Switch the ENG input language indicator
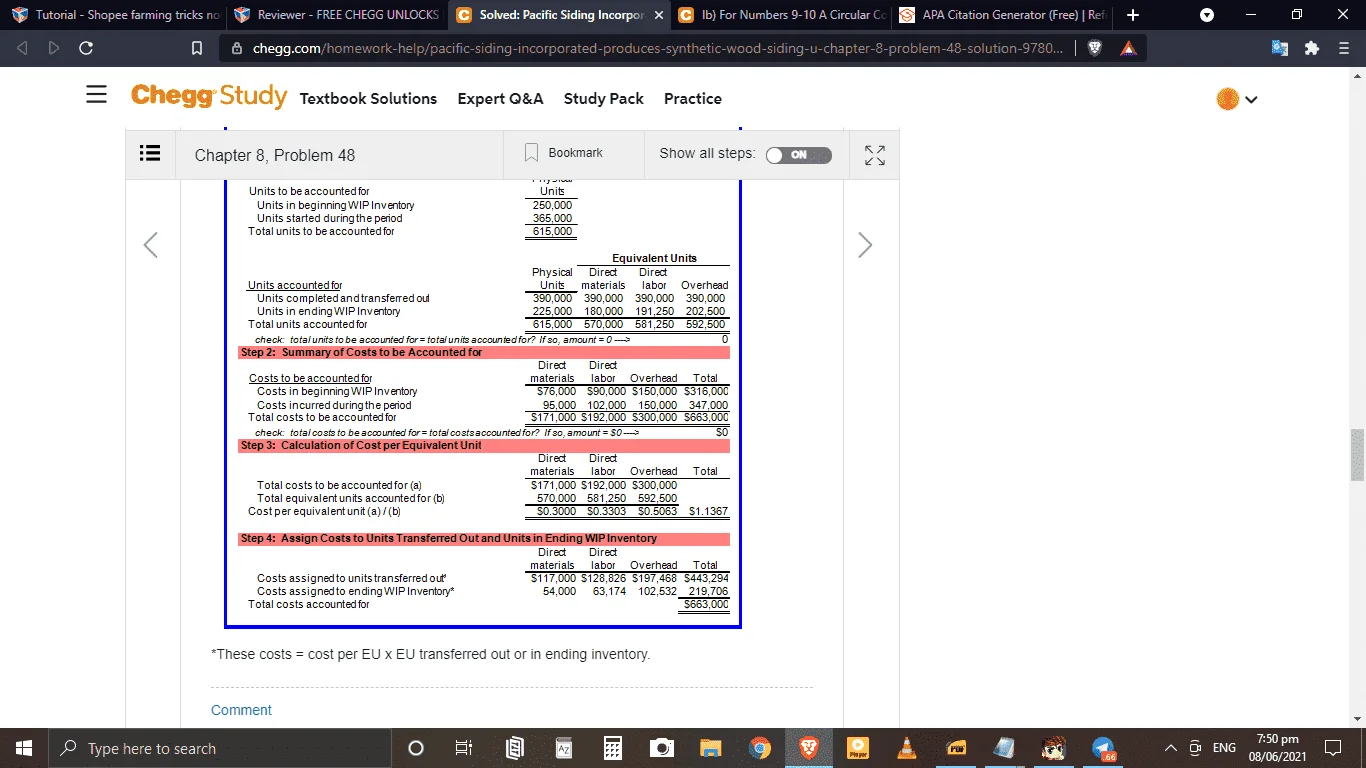Image resolution: width=1366 pixels, height=768 pixels. [1224, 748]
